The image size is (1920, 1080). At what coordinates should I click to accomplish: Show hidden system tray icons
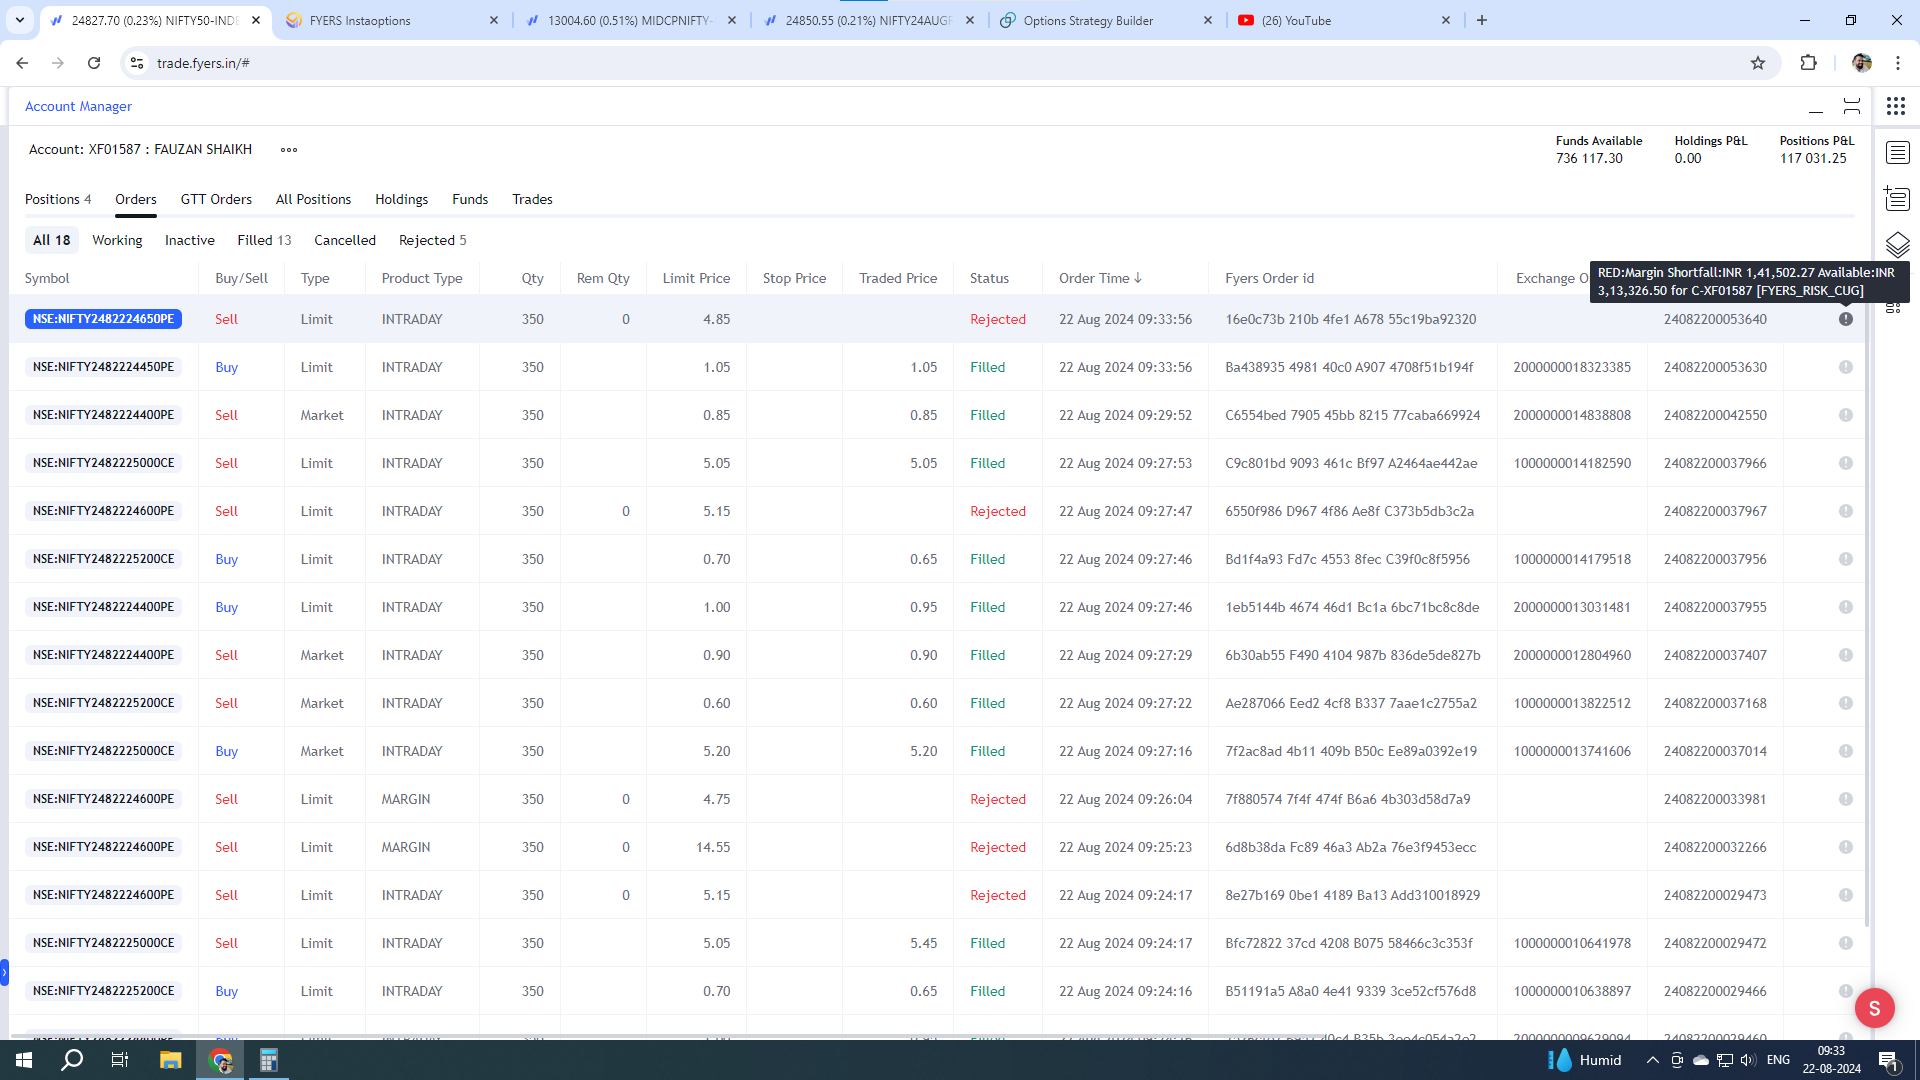[1652, 1060]
